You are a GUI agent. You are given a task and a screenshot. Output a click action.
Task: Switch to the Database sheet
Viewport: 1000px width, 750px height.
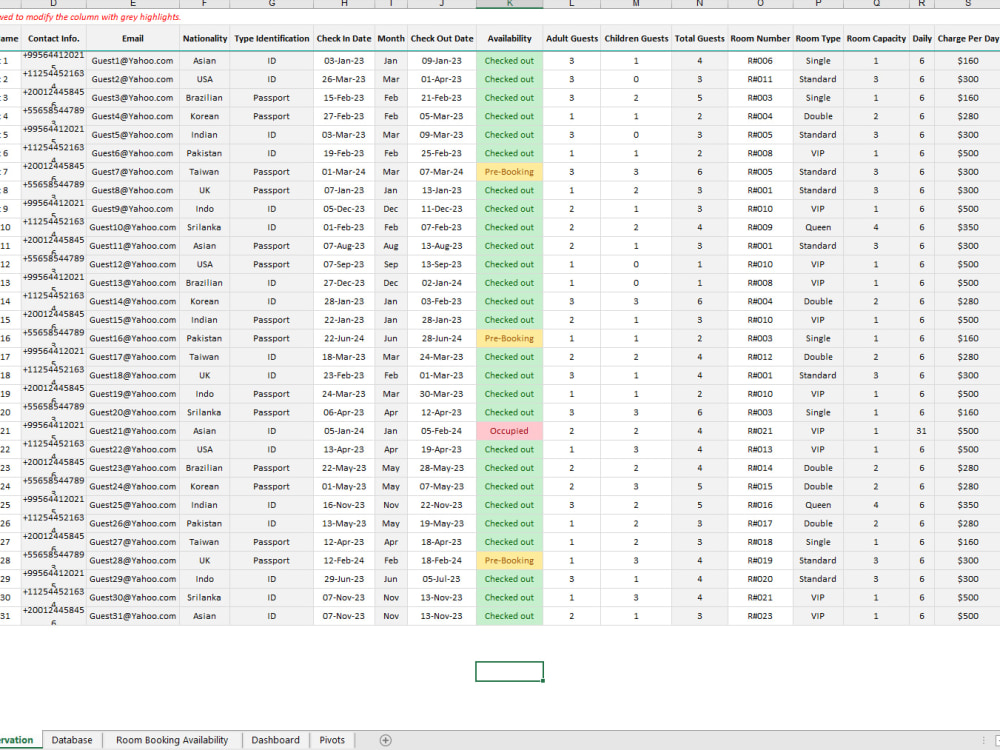(71, 740)
